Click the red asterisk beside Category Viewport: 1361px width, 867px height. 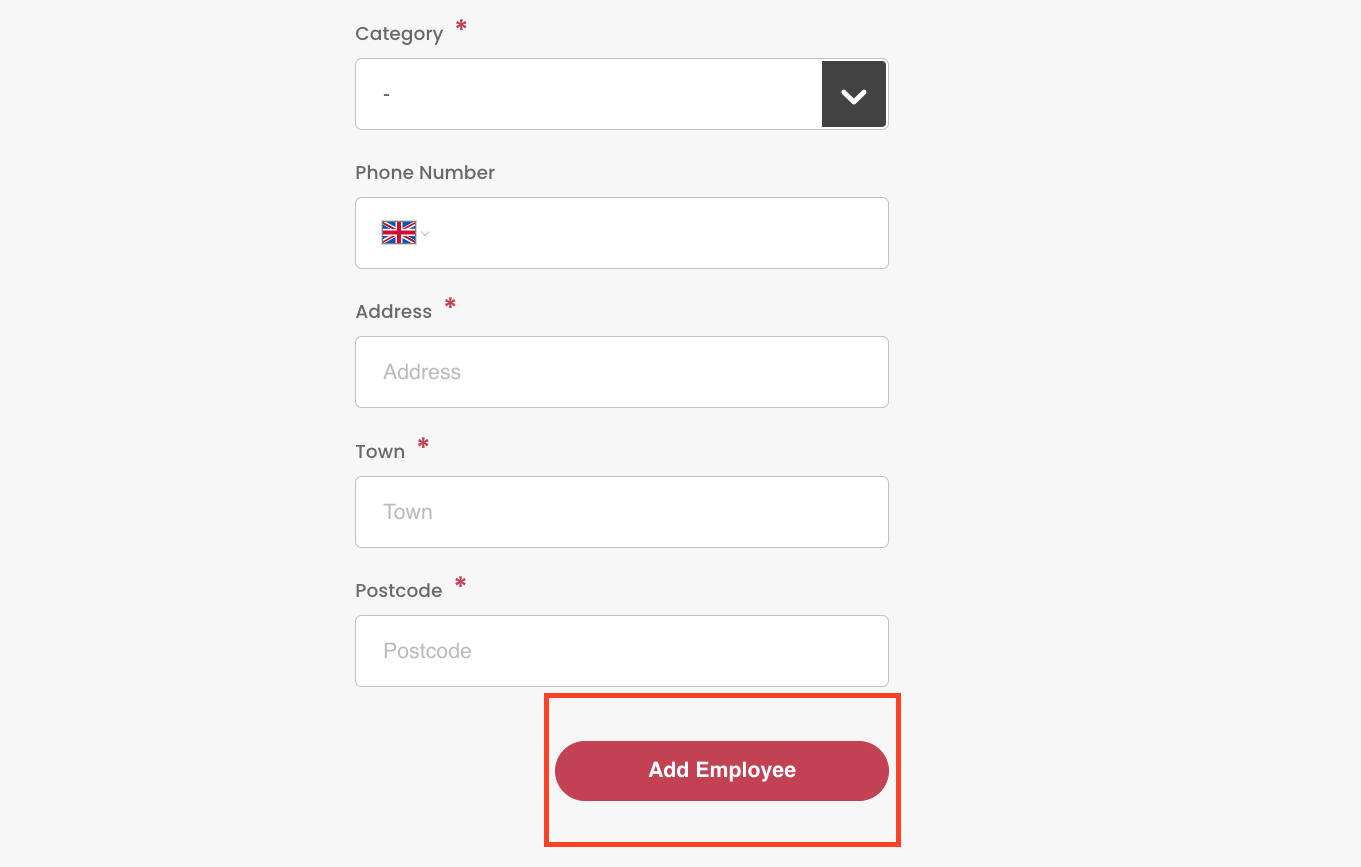pyautogui.click(x=461, y=26)
